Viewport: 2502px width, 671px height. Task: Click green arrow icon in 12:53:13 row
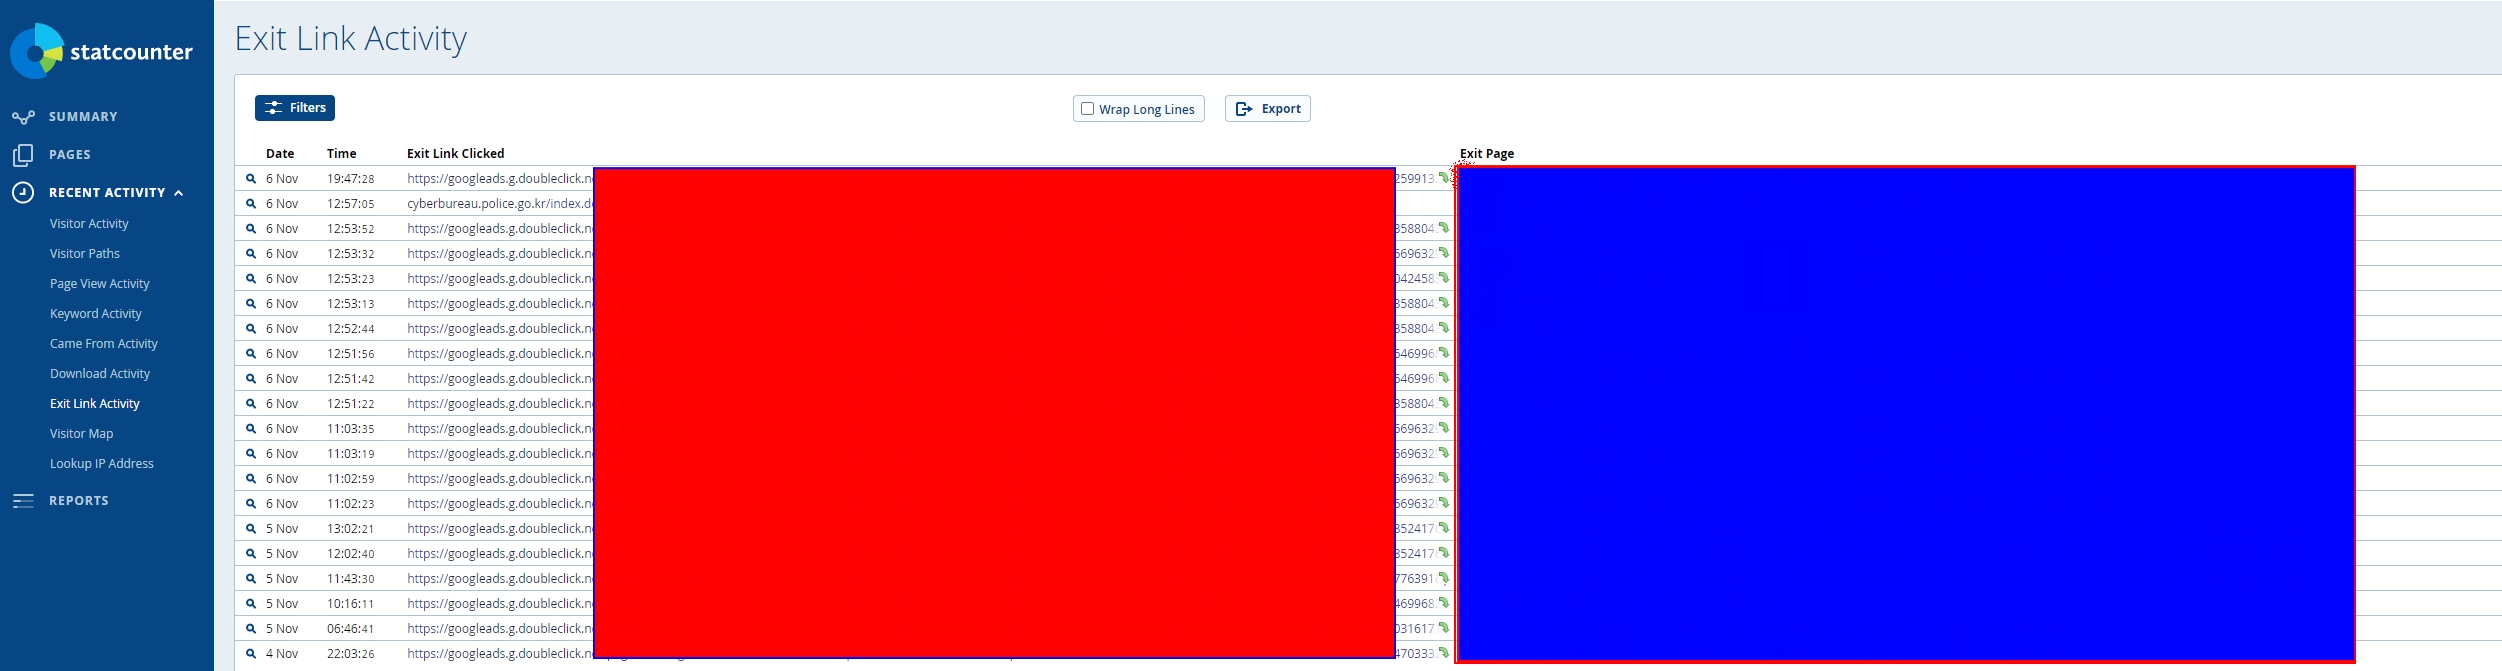pos(1443,303)
